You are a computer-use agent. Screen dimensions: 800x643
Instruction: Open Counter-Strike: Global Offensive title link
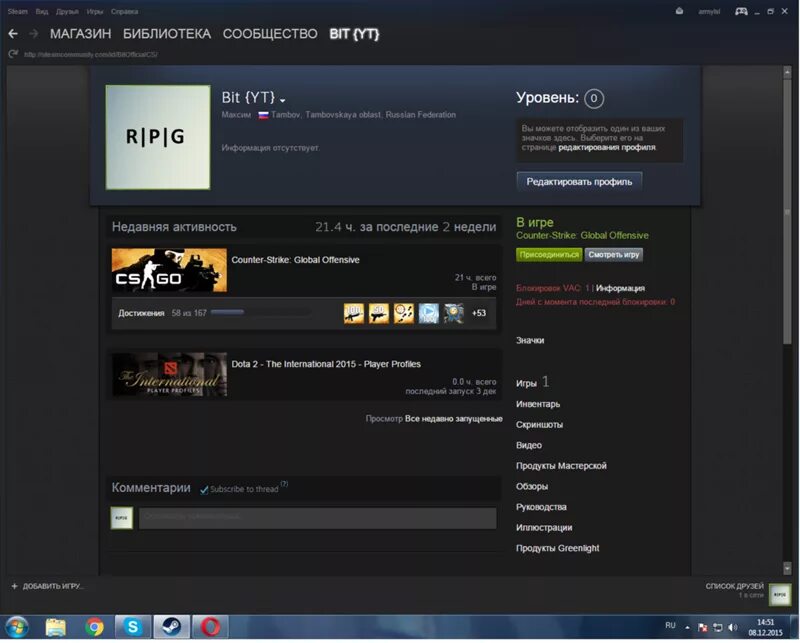tap(295, 260)
